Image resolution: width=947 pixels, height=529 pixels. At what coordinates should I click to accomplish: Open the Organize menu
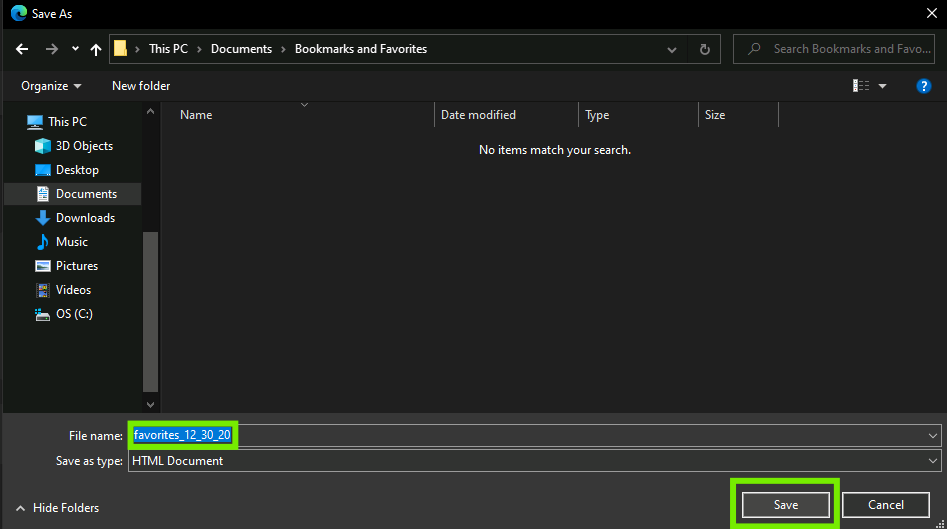point(51,86)
